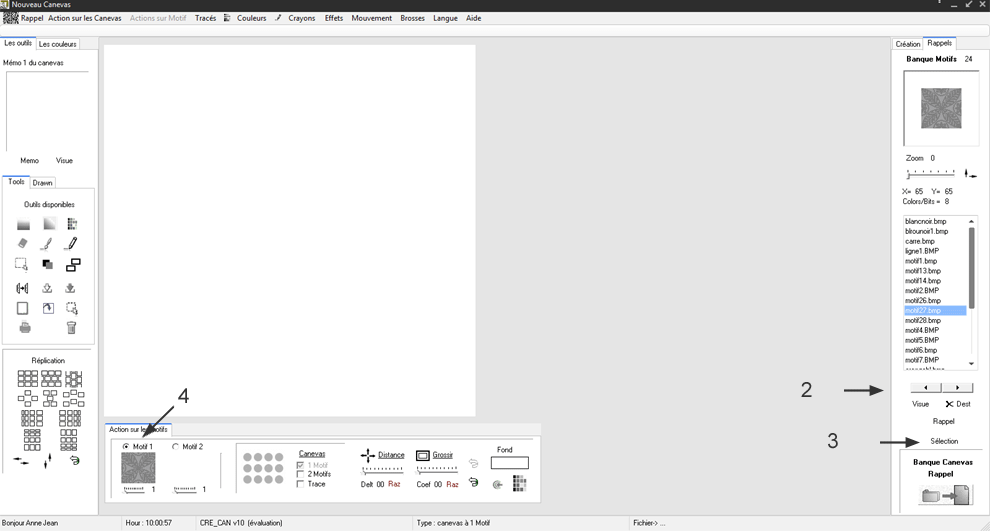
Task: Select the dotted rectangle selection tool
Action: [x=22, y=265]
